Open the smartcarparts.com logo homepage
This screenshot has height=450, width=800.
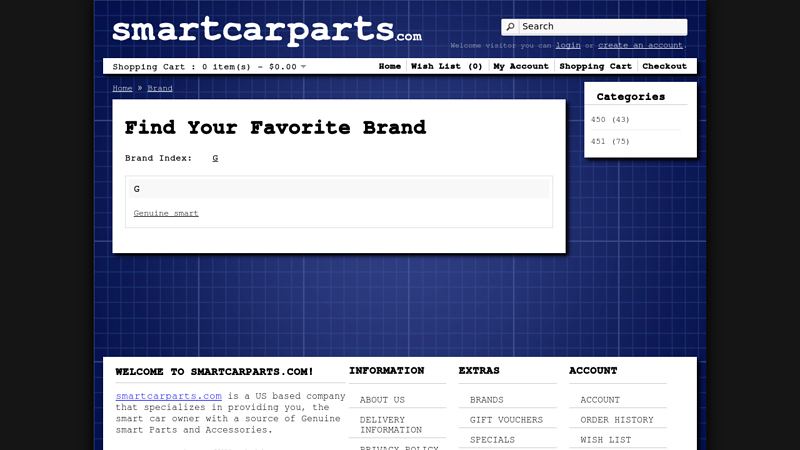[267, 31]
